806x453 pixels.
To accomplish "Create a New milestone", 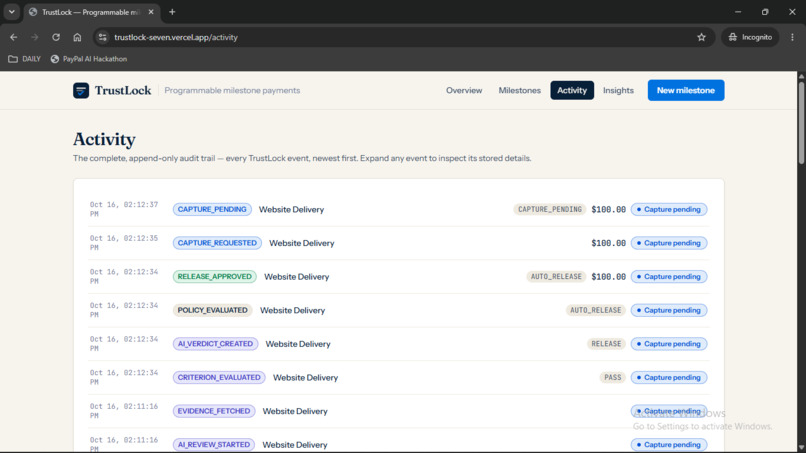I will [x=686, y=90].
